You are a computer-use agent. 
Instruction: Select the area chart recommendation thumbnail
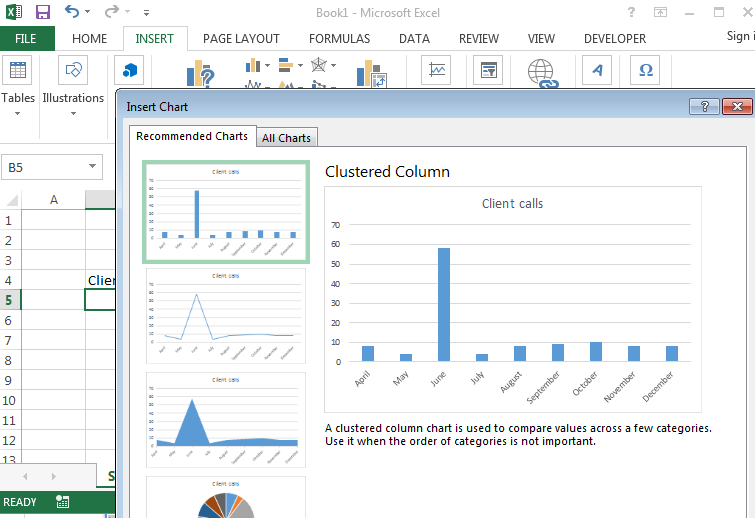coord(226,420)
